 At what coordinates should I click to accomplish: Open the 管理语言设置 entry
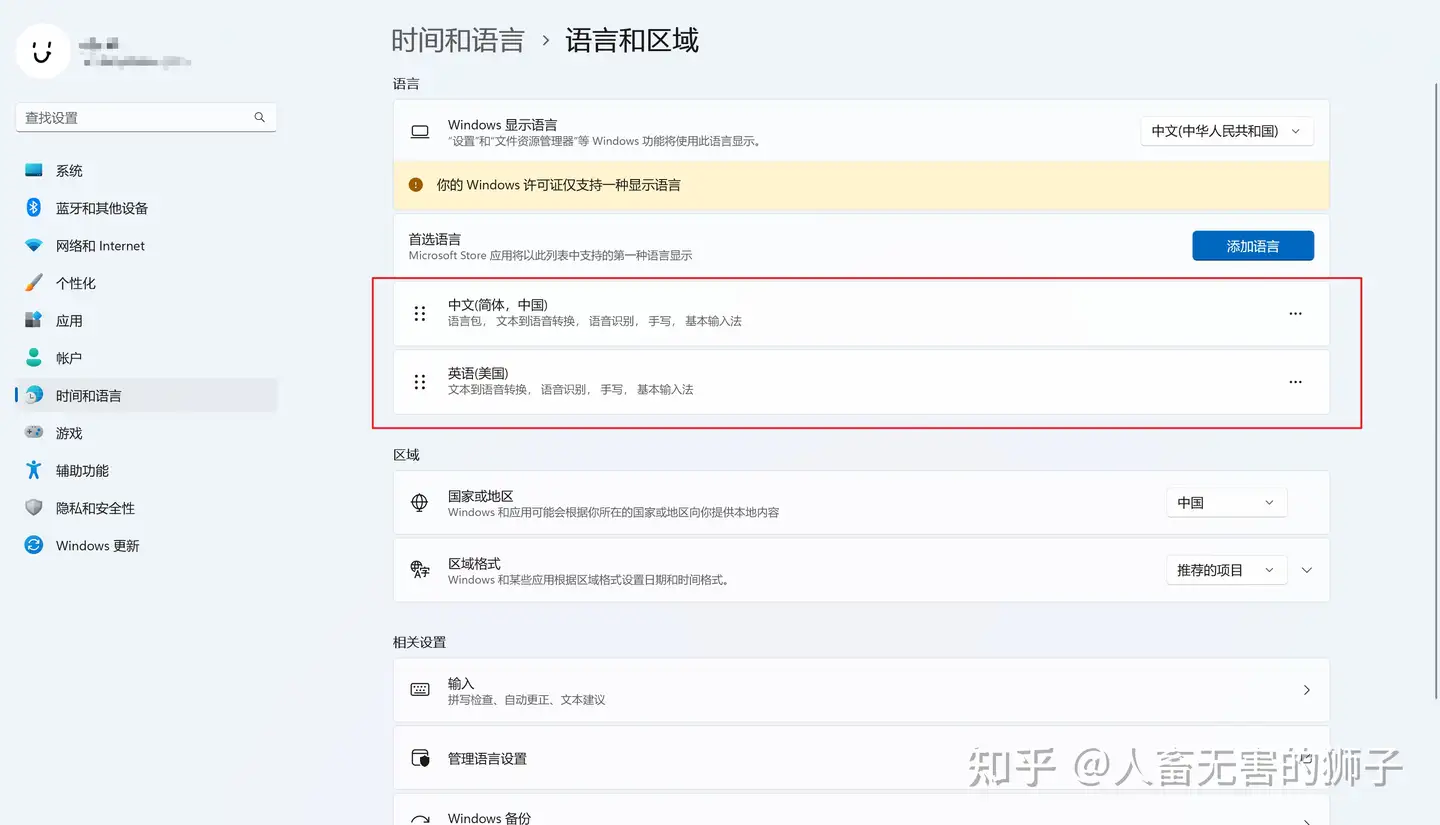[861, 758]
